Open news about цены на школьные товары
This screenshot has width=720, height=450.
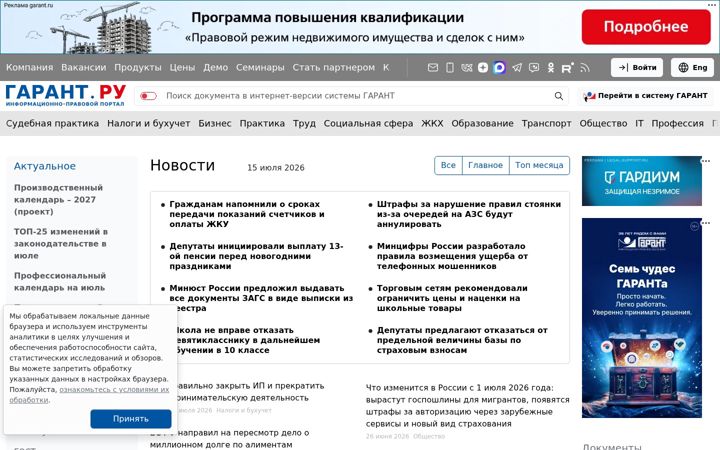[452, 298]
